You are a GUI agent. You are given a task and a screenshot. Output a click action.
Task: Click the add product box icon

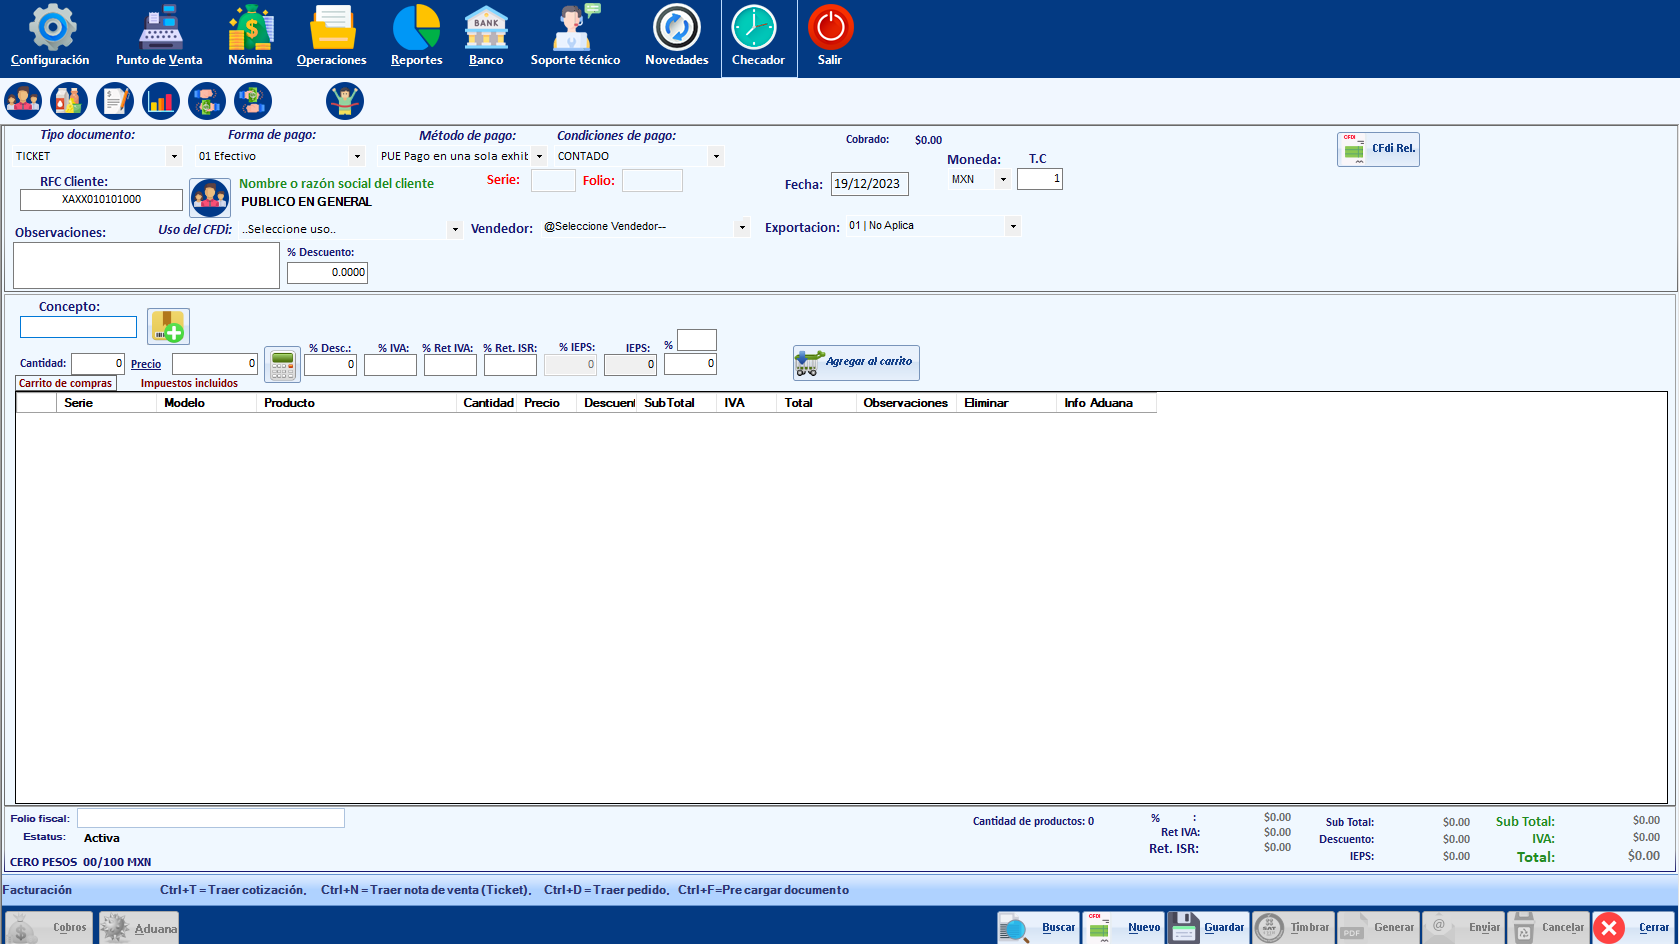(168, 327)
